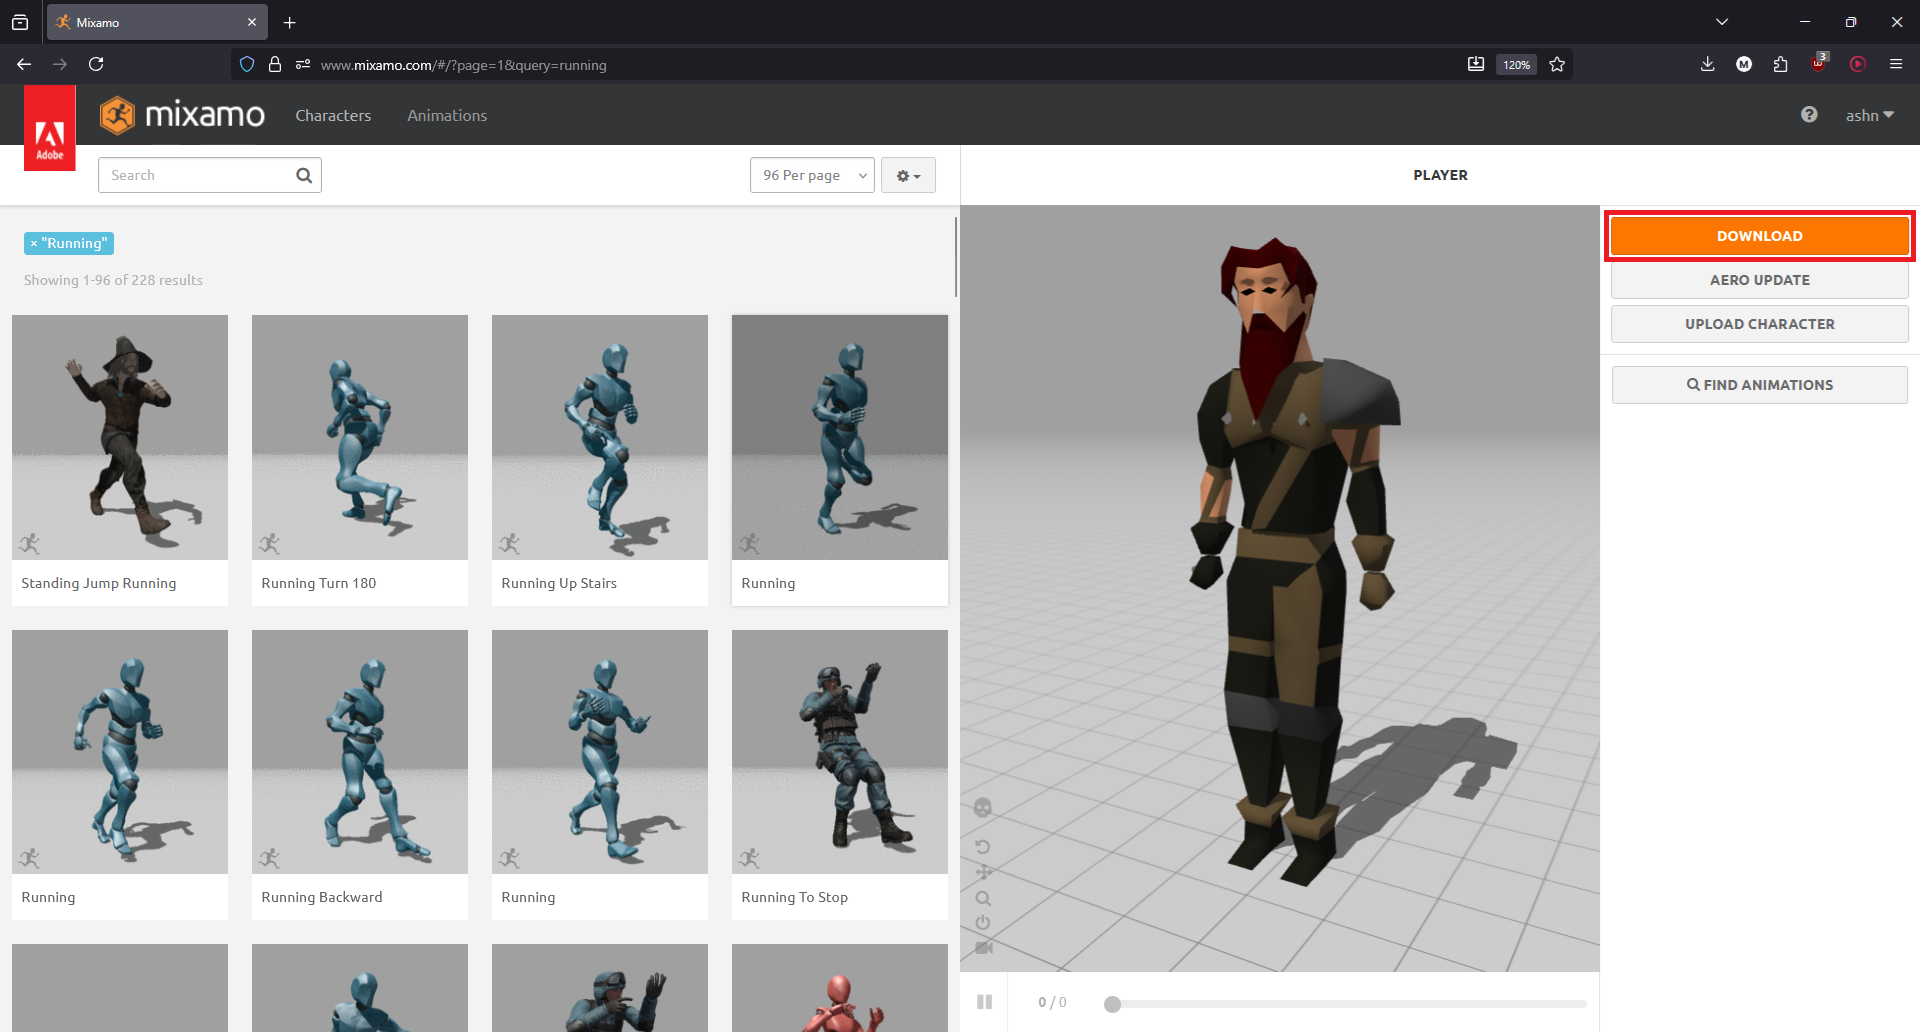
Task: Open the help question mark icon
Action: pos(1809,115)
